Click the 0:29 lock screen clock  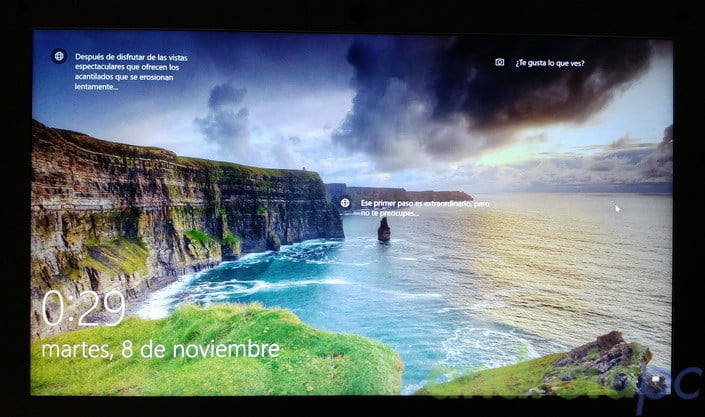click(83, 309)
